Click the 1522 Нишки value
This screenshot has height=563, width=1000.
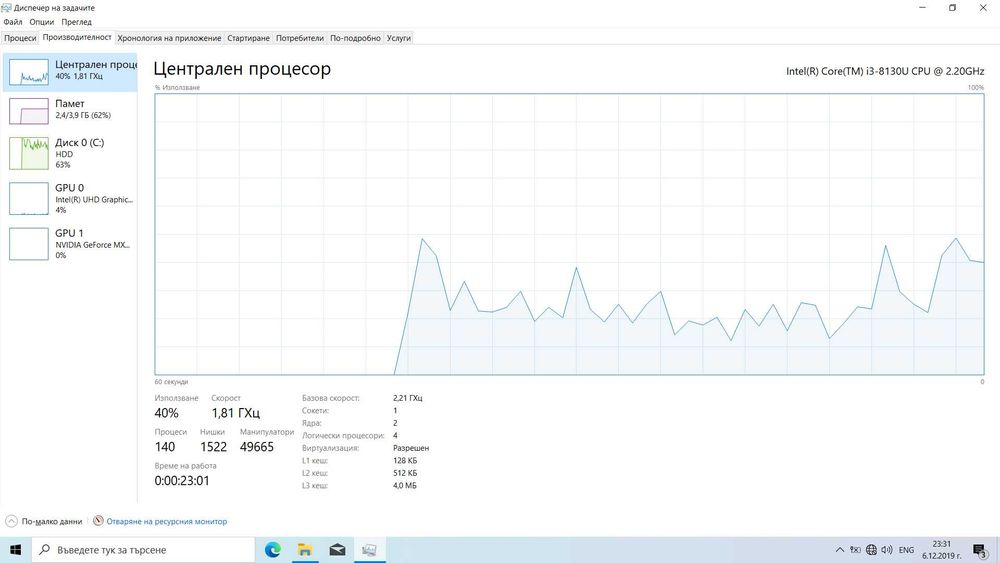214,447
